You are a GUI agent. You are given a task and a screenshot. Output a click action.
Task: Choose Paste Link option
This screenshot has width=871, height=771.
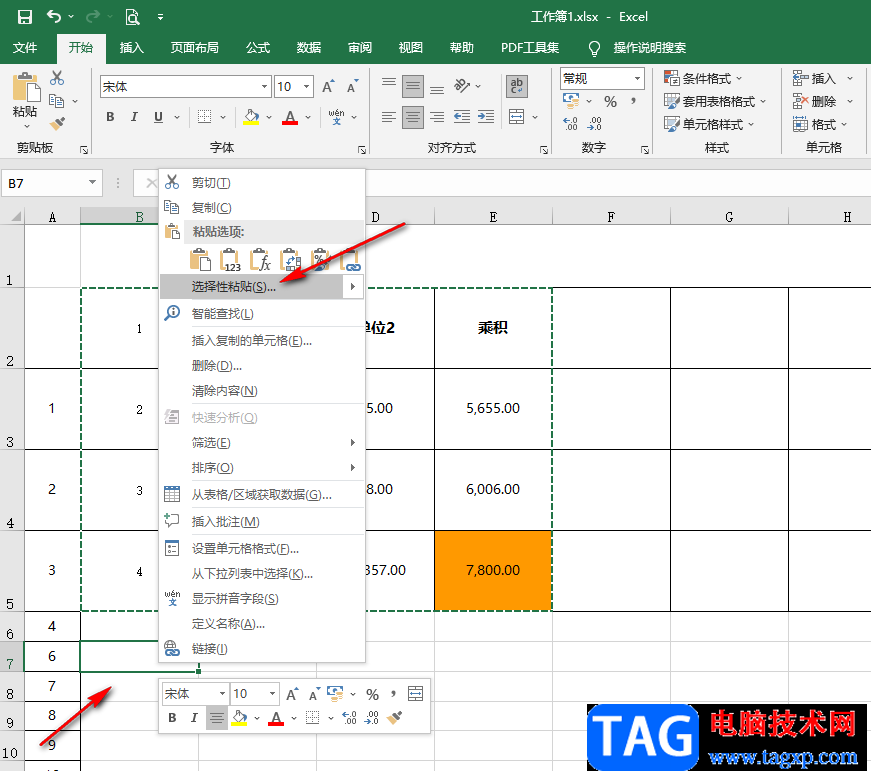click(351, 260)
